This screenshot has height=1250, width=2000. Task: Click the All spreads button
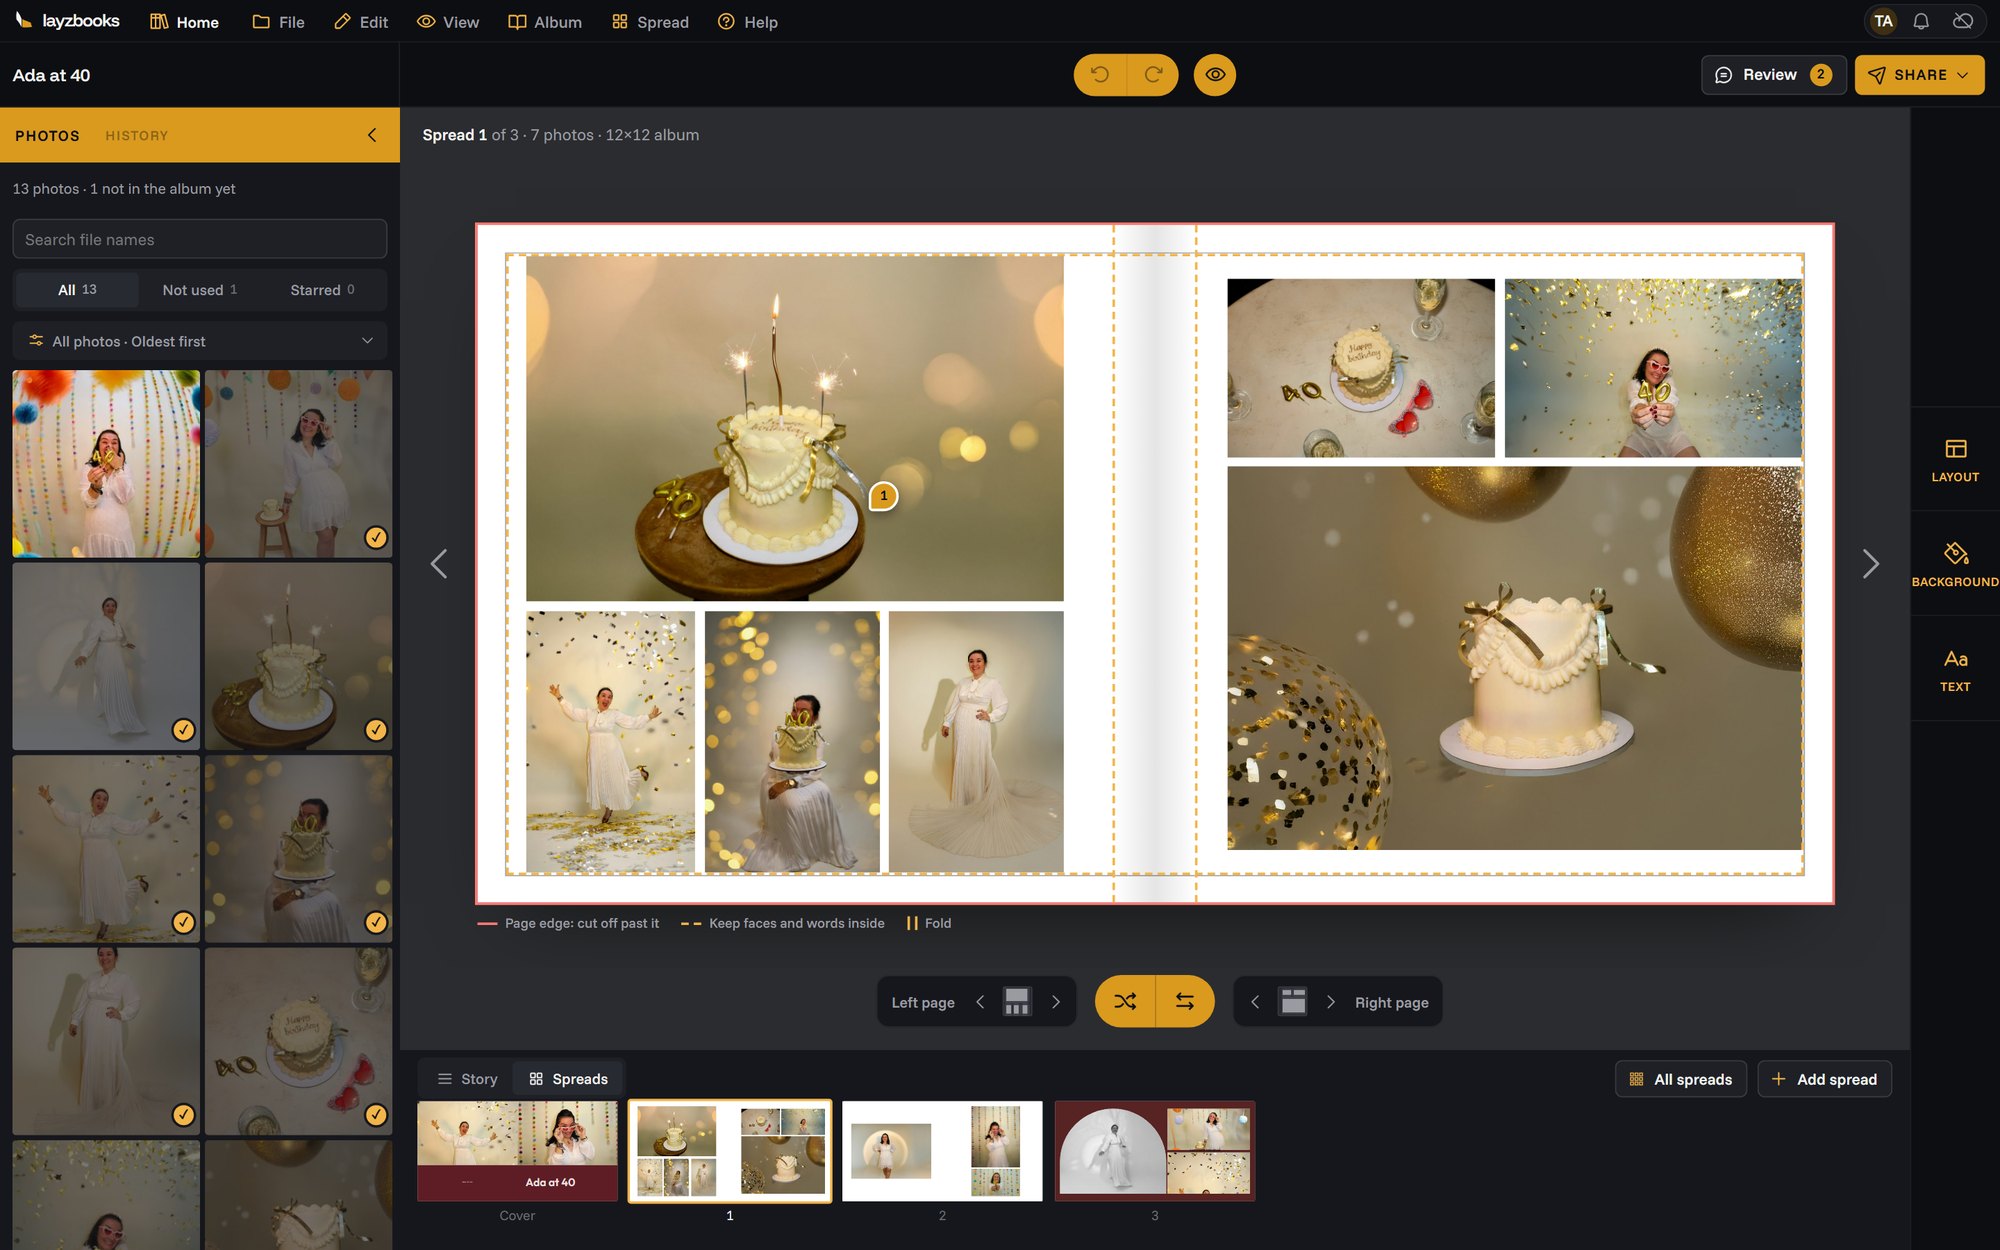point(1681,1079)
